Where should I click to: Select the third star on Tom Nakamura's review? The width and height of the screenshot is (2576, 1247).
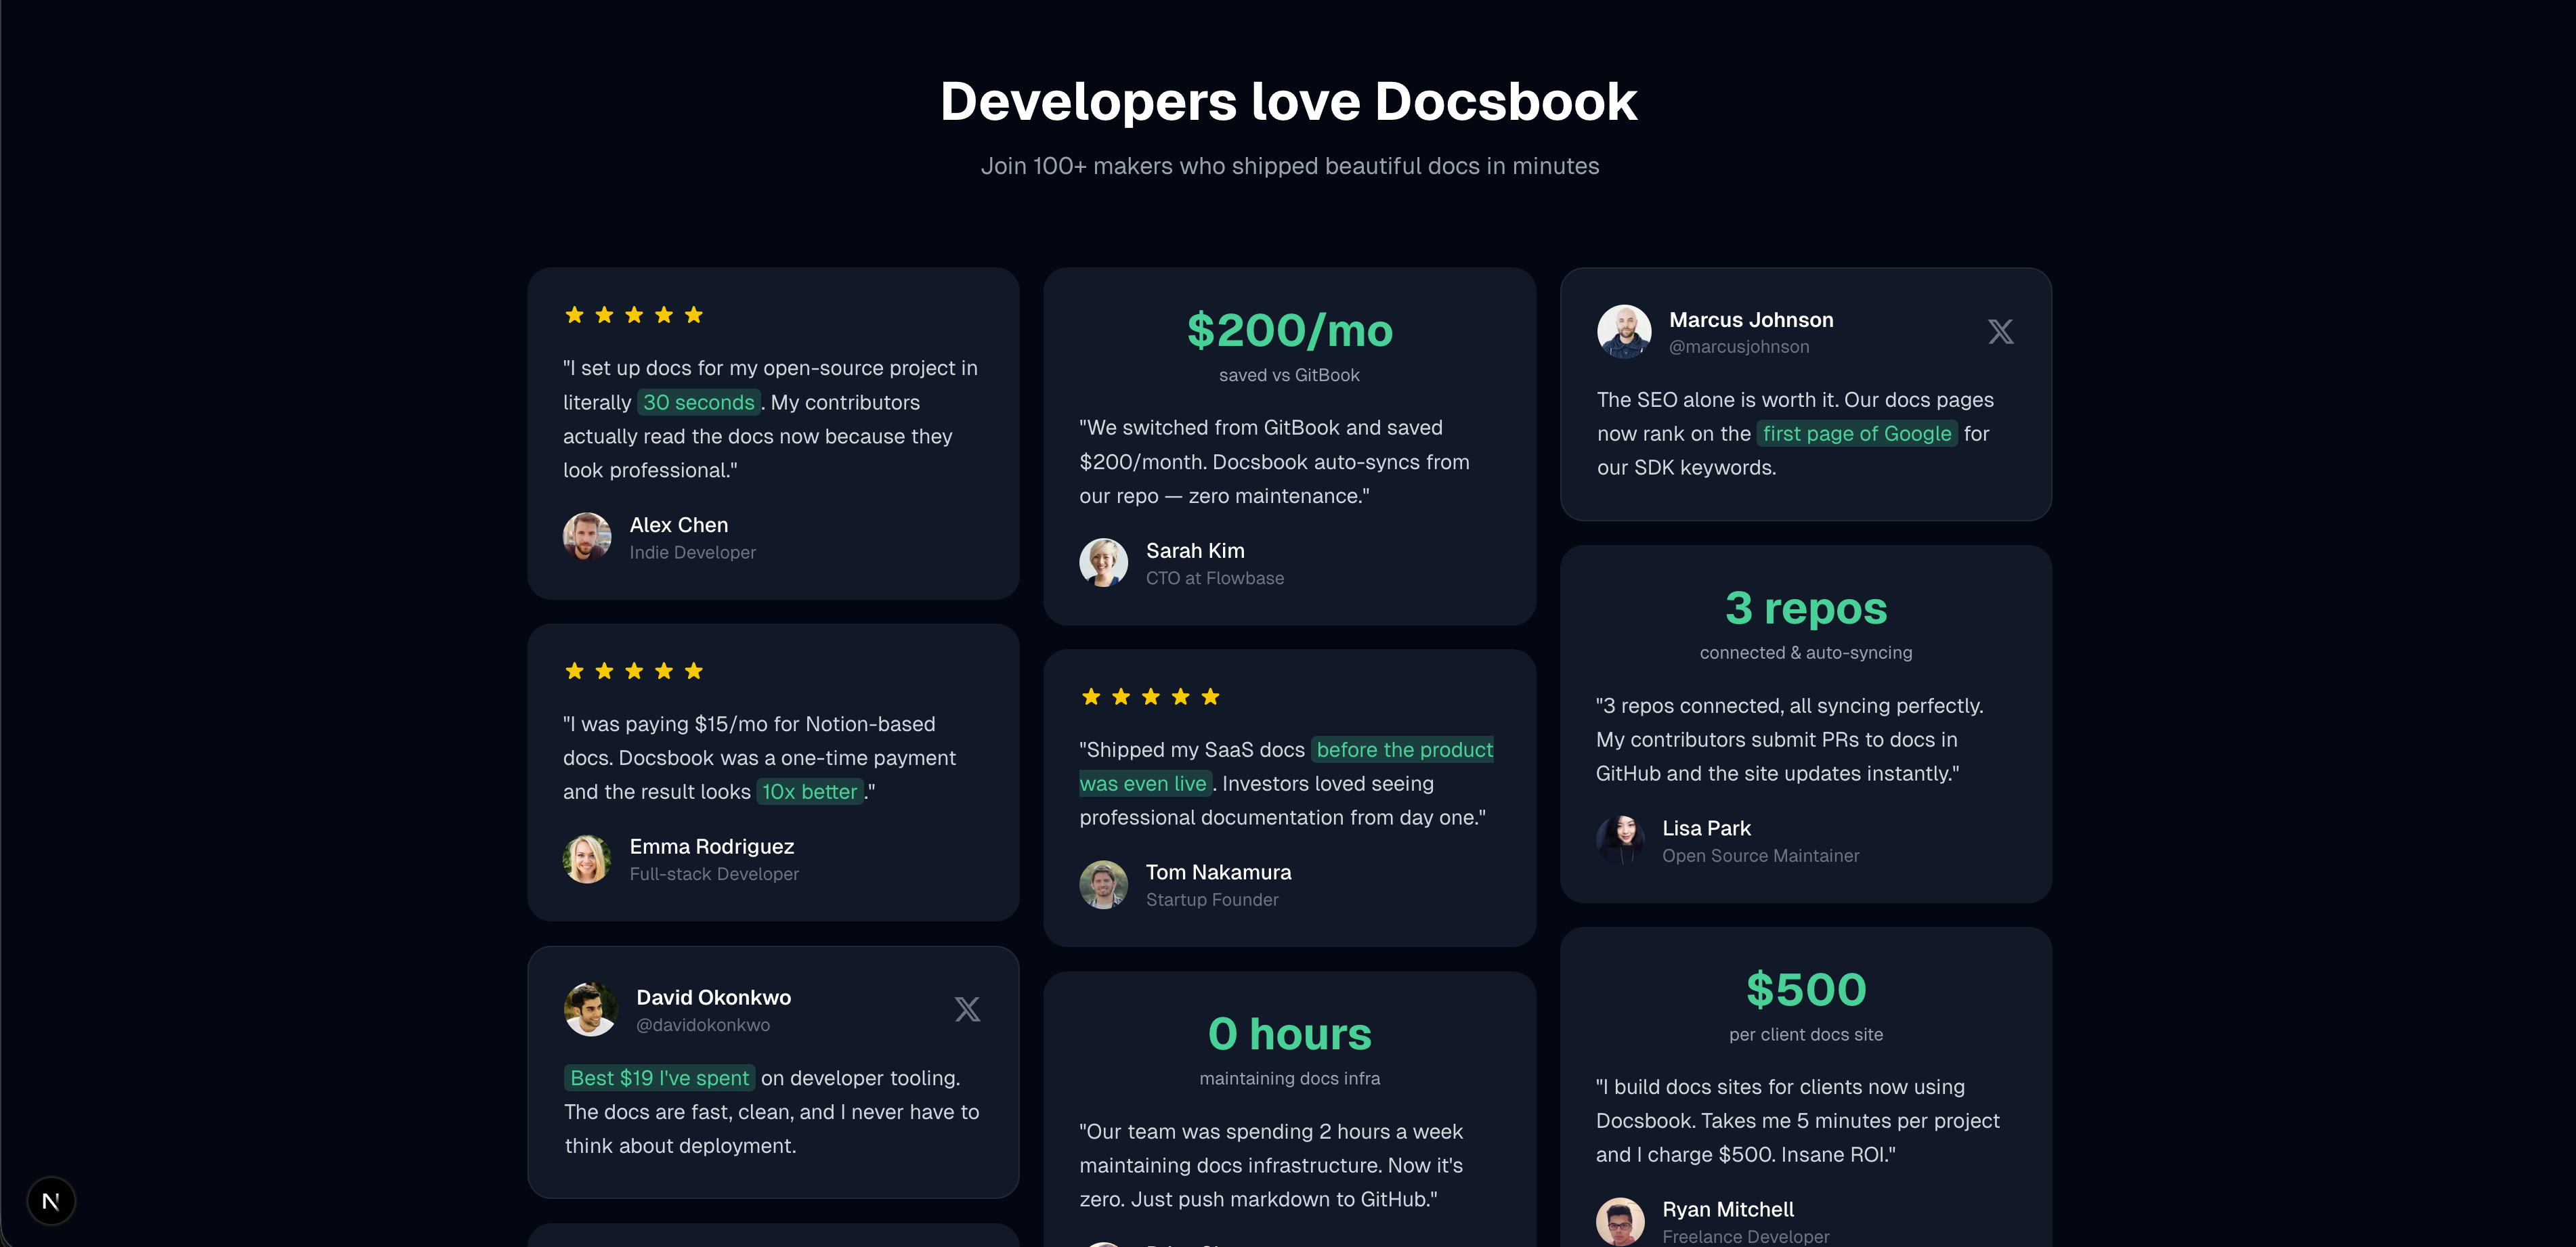tap(1150, 697)
